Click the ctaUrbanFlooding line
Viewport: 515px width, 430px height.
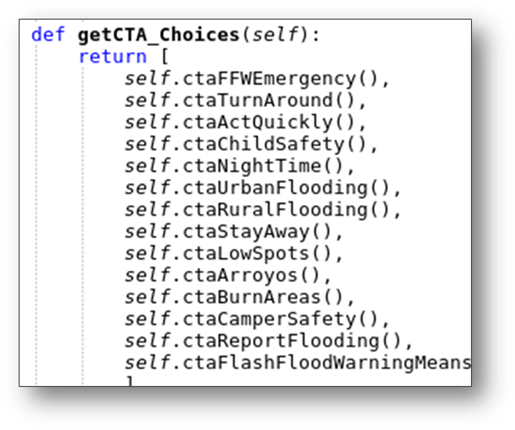pos(263,188)
